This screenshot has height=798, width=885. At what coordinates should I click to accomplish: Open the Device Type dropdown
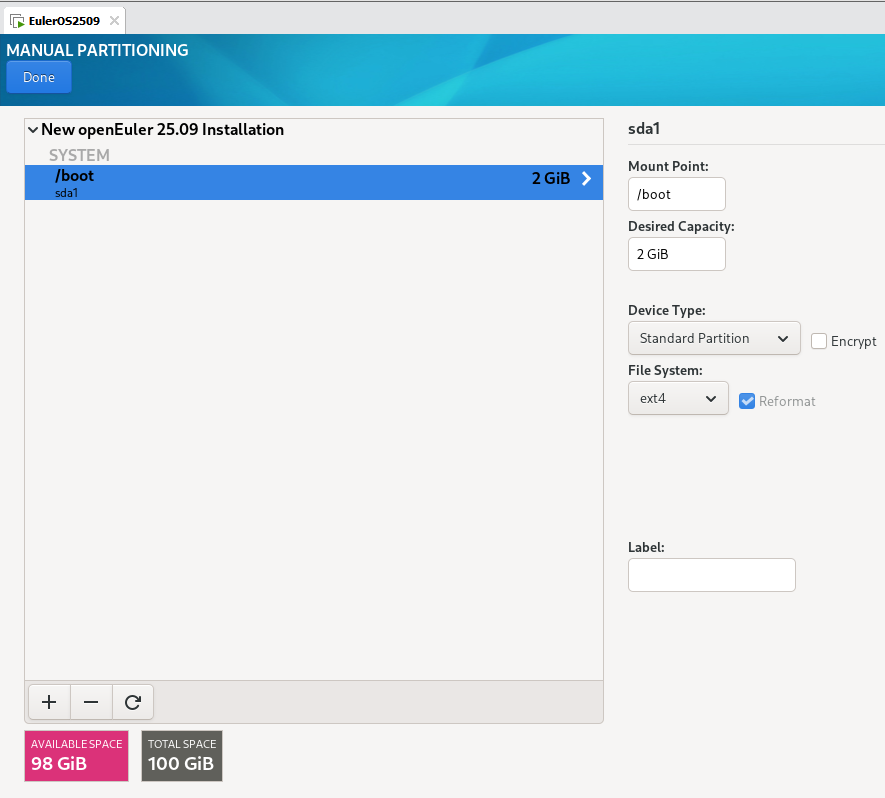click(714, 338)
